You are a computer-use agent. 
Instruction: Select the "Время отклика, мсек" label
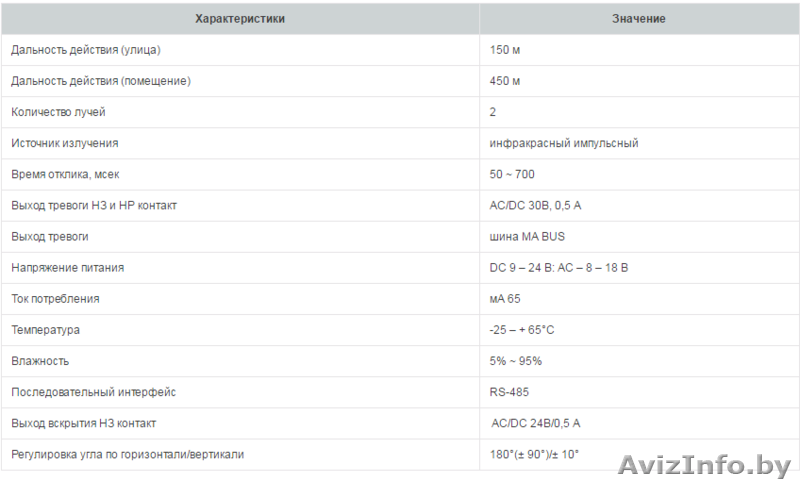[65, 174]
